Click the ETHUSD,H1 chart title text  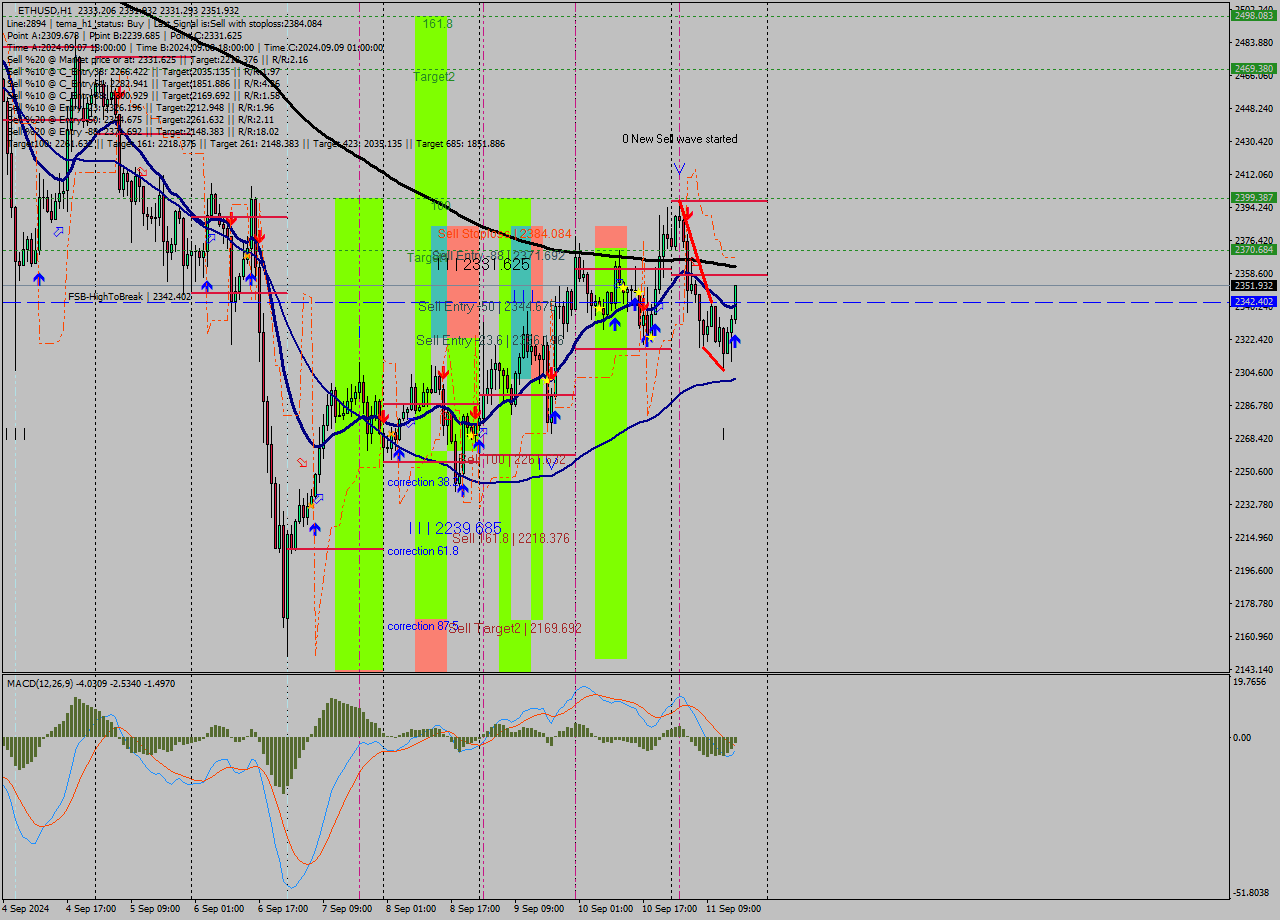[44, 10]
